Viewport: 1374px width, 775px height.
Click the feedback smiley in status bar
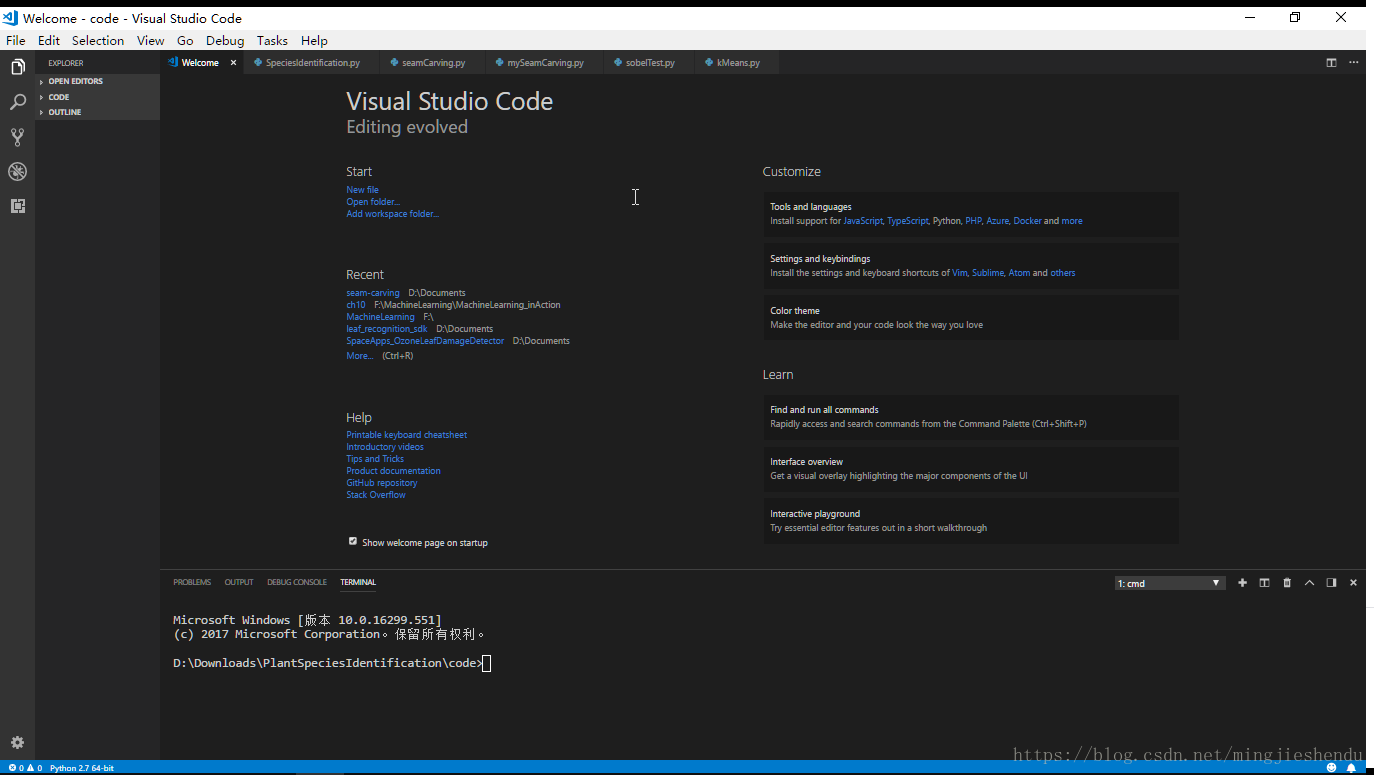coord(1331,768)
